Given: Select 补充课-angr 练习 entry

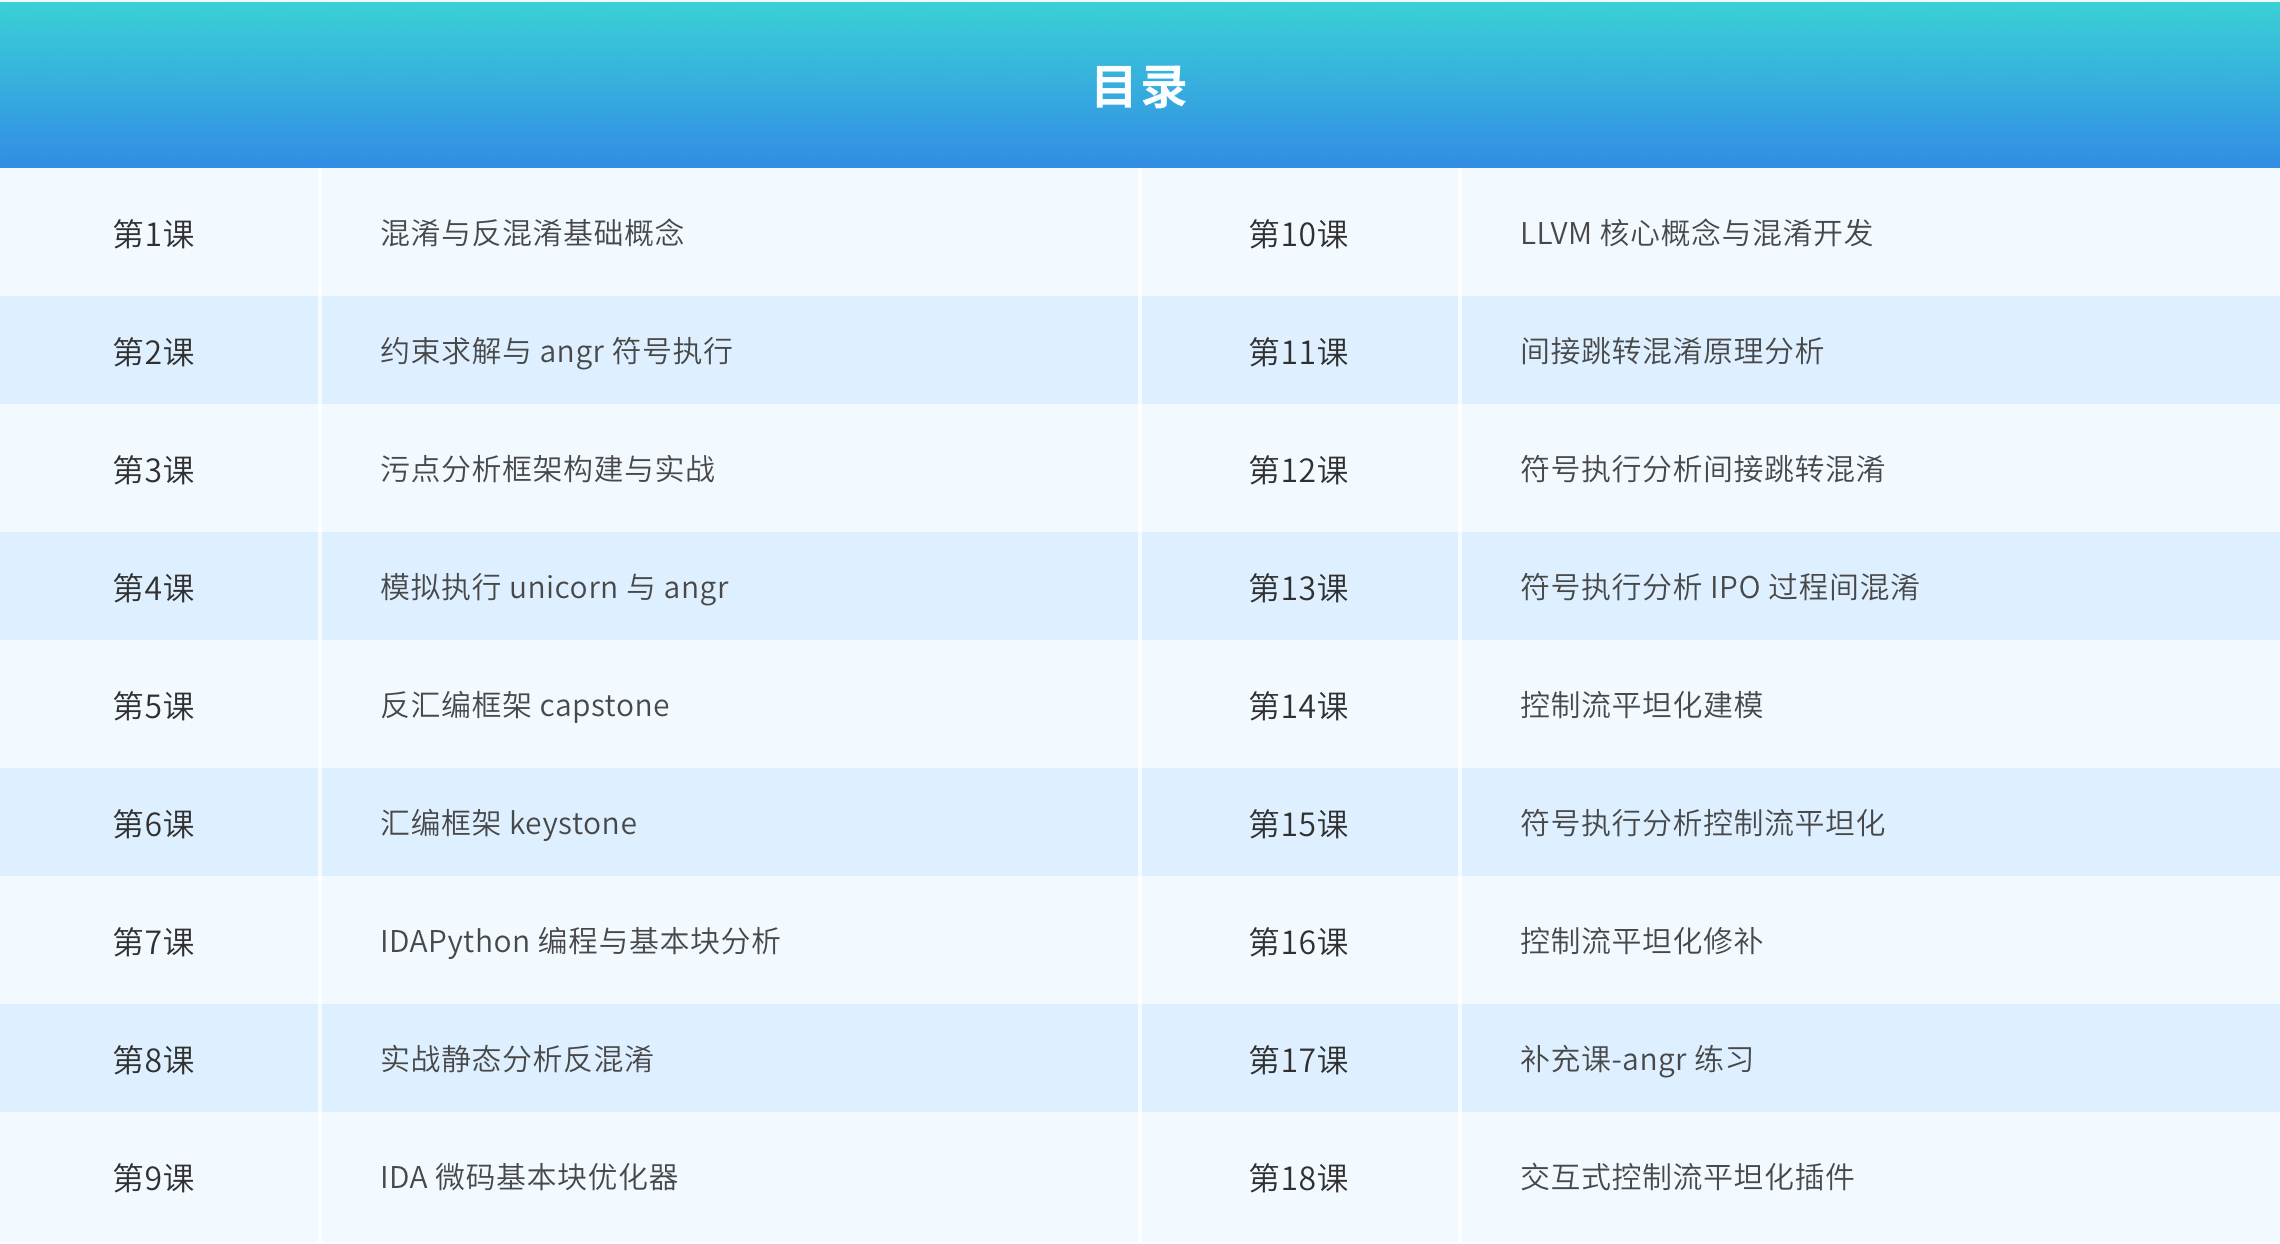Looking at the screenshot, I should click(x=1636, y=1060).
